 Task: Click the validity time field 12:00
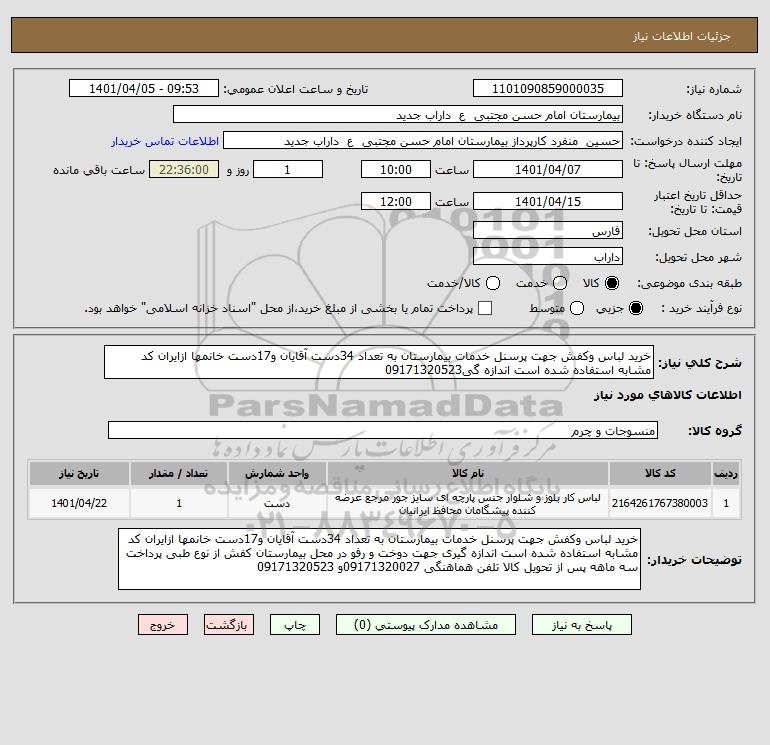tap(396, 201)
